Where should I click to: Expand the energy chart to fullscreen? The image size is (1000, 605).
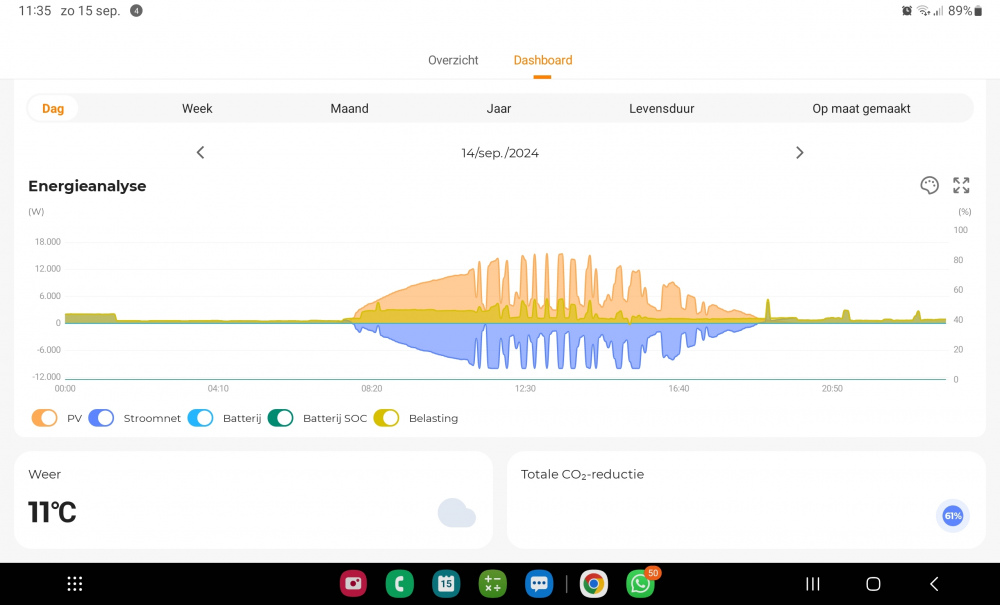961,185
